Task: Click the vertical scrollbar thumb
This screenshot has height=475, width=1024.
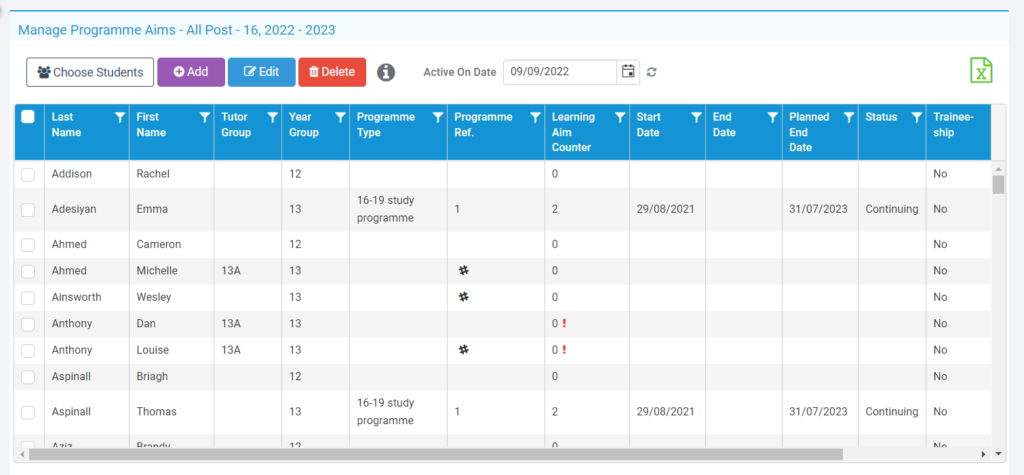Action: tap(998, 185)
